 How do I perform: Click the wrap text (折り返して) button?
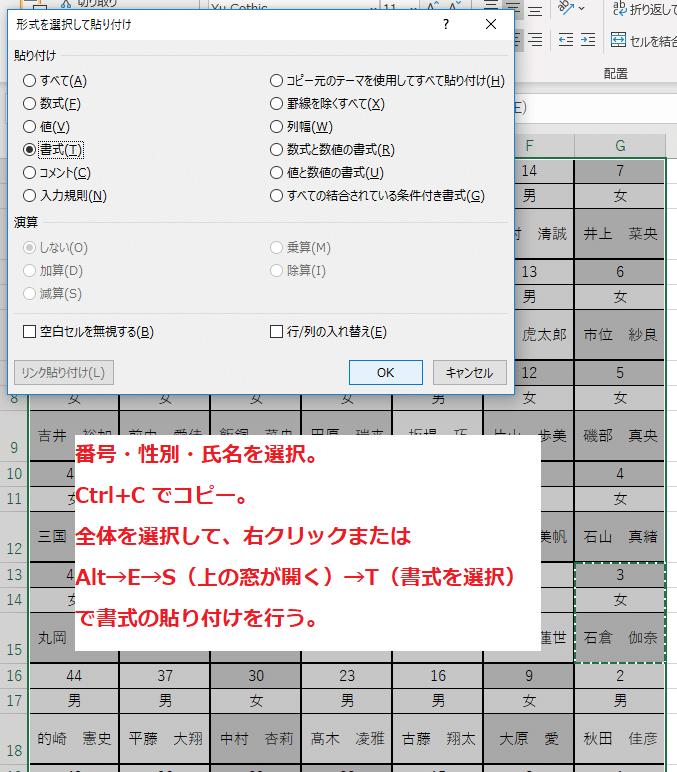(644, 9)
